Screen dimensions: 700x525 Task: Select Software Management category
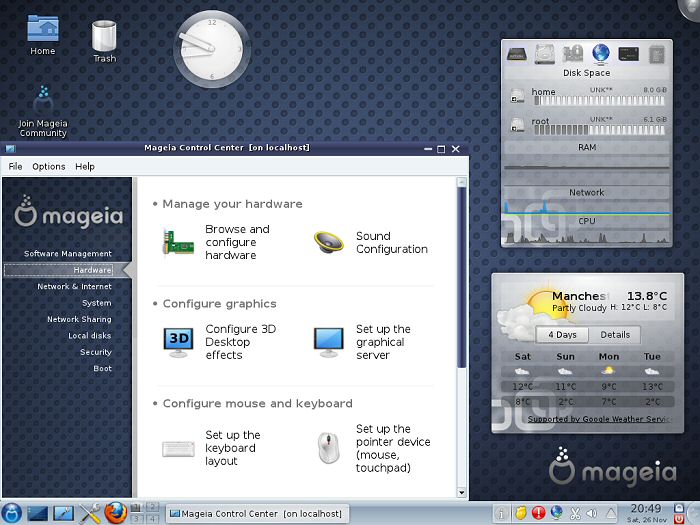point(68,254)
